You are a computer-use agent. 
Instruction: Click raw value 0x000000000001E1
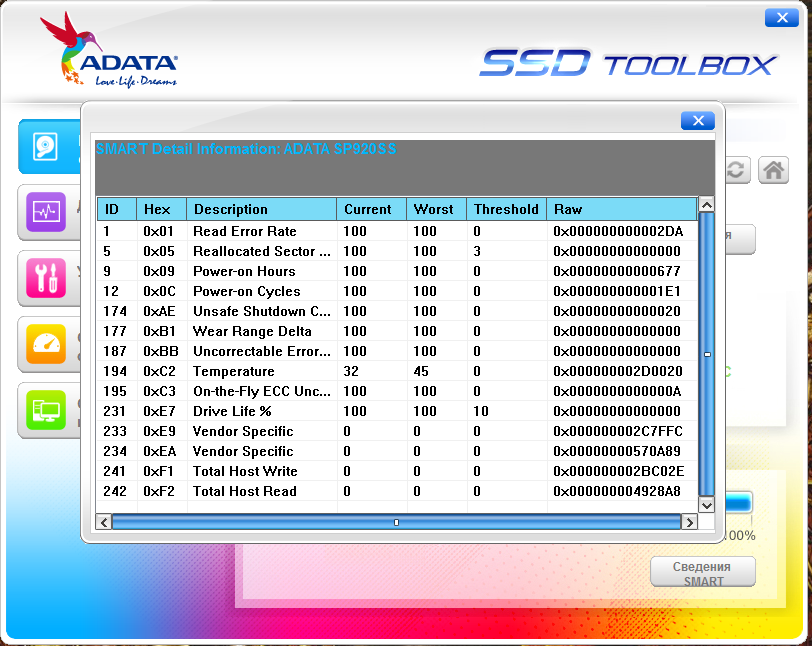click(x=617, y=291)
